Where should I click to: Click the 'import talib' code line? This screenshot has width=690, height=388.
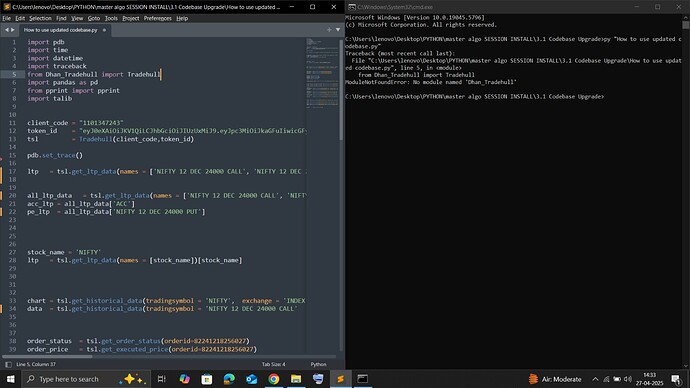50,99
